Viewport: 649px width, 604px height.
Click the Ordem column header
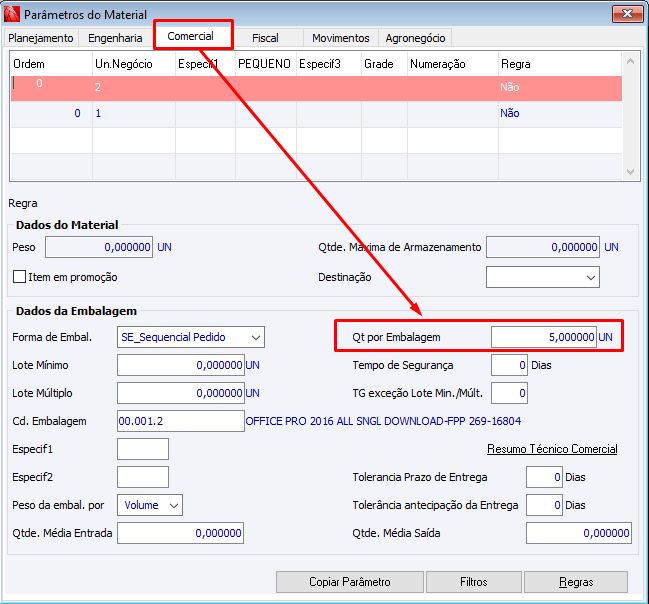pos(51,64)
